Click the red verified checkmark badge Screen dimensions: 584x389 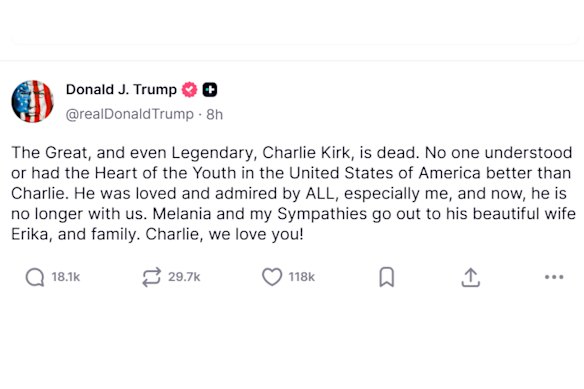point(189,90)
